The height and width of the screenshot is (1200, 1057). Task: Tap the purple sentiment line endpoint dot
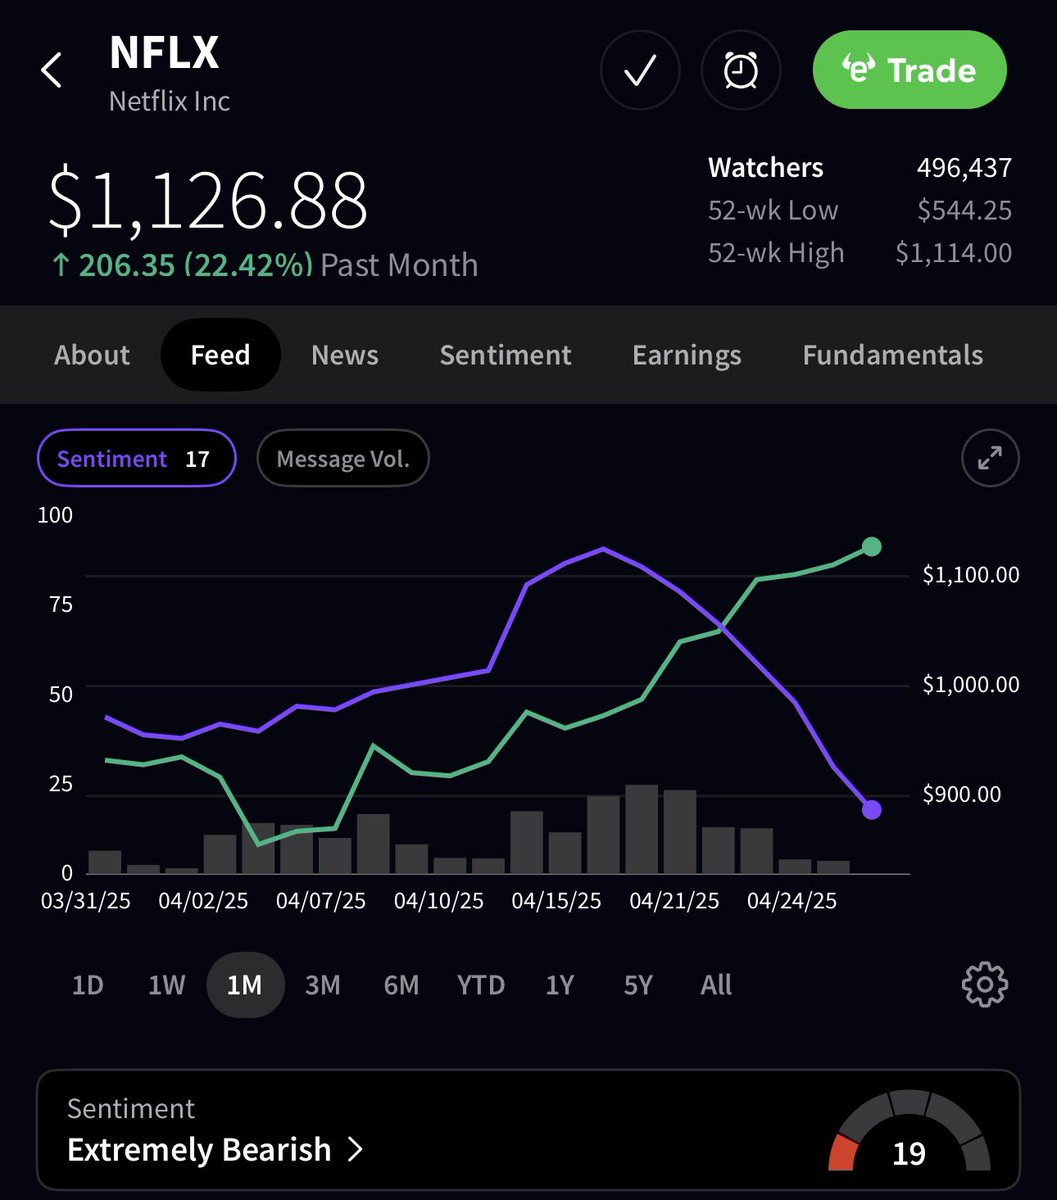pyautogui.click(x=872, y=810)
